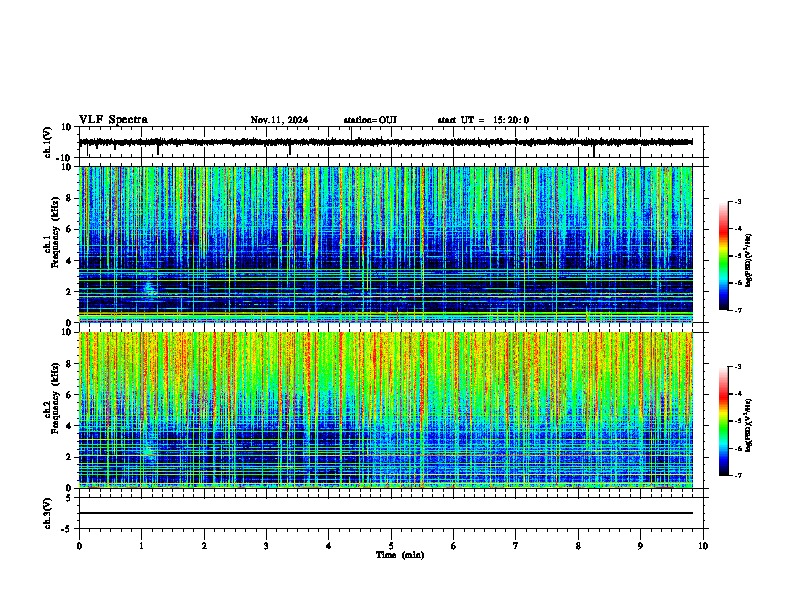Image resolution: width=792 pixels, height=612 pixels.
Task: Click the time-axis tick label '0'
Action: (79, 546)
